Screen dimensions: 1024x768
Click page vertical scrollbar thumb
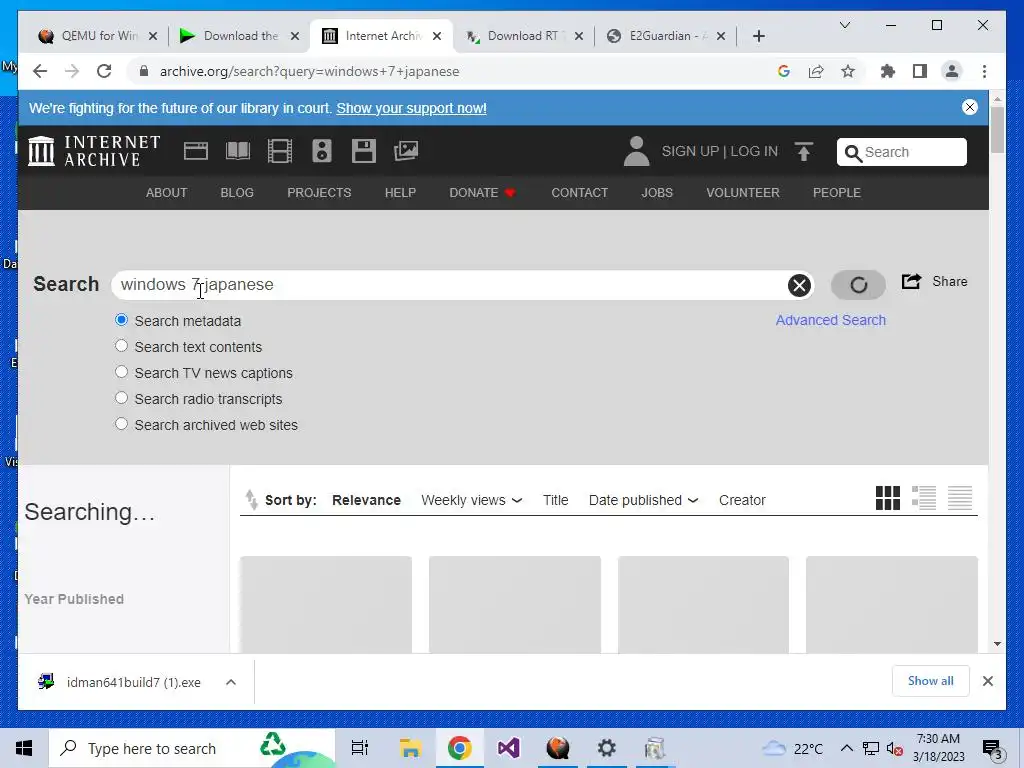pyautogui.click(x=997, y=129)
